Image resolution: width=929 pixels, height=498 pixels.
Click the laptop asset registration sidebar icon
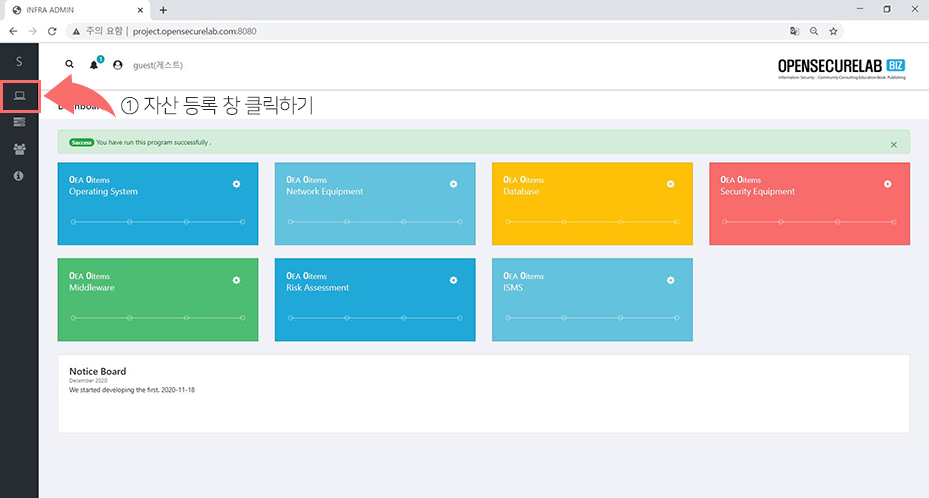(19, 96)
